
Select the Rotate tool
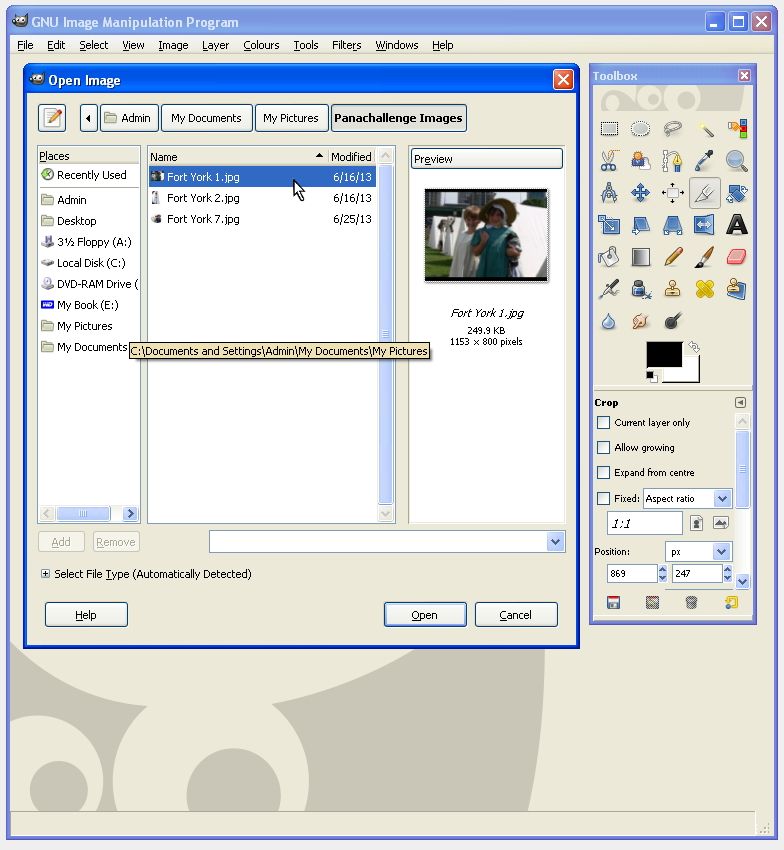pyautogui.click(x=736, y=193)
